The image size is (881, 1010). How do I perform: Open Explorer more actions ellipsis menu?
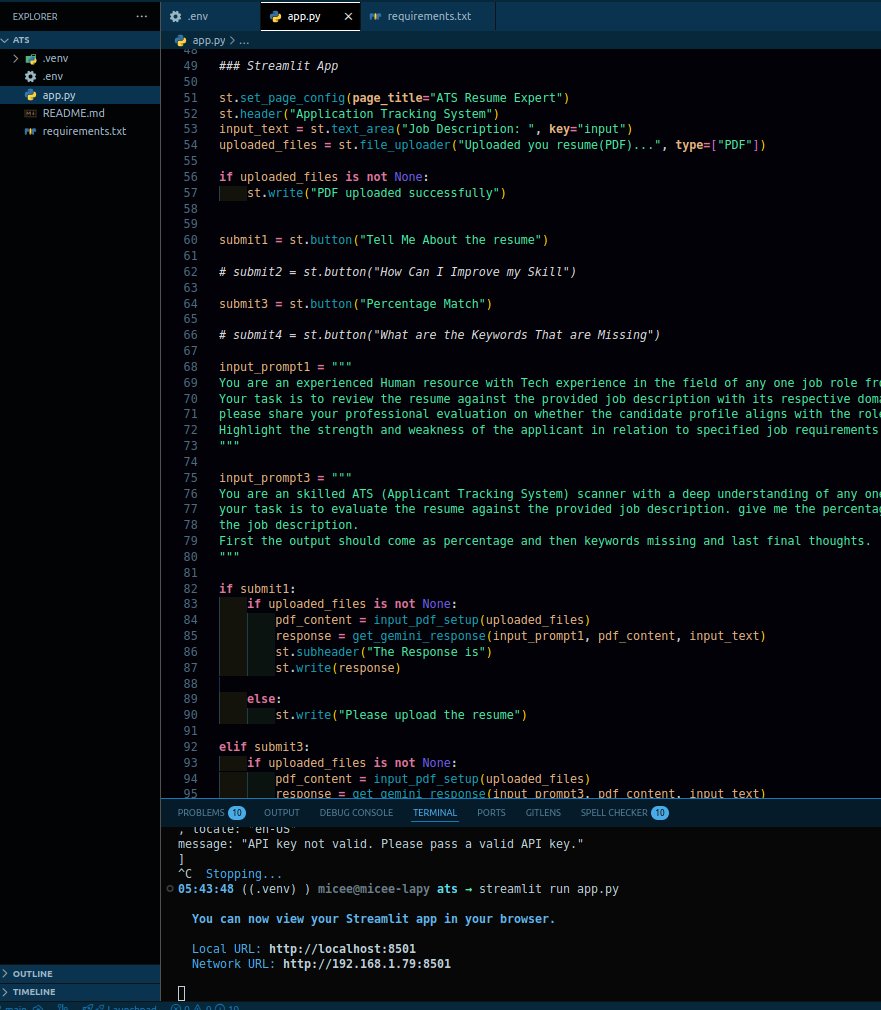coord(142,17)
